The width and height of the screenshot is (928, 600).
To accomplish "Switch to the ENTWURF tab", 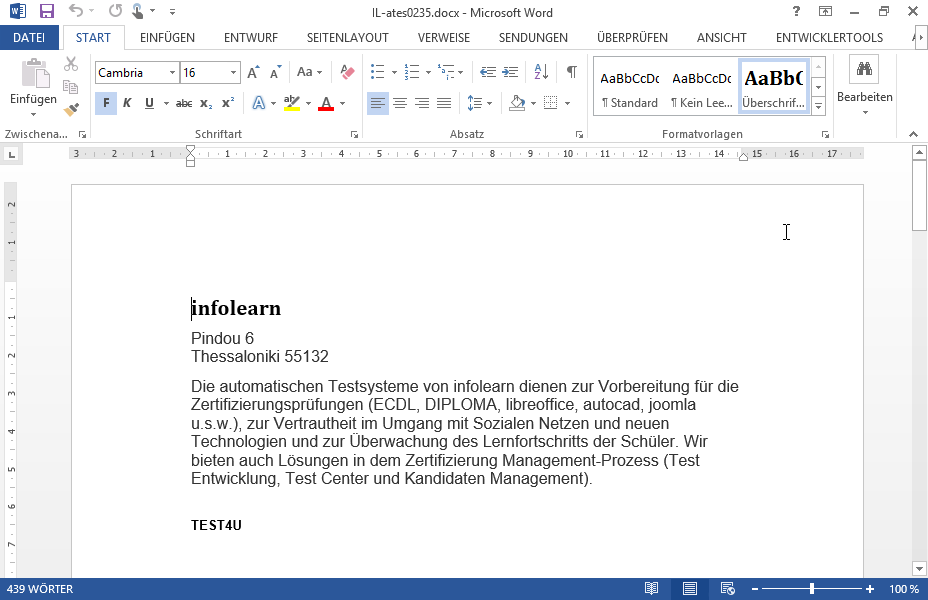I will (x=251, y=38).
